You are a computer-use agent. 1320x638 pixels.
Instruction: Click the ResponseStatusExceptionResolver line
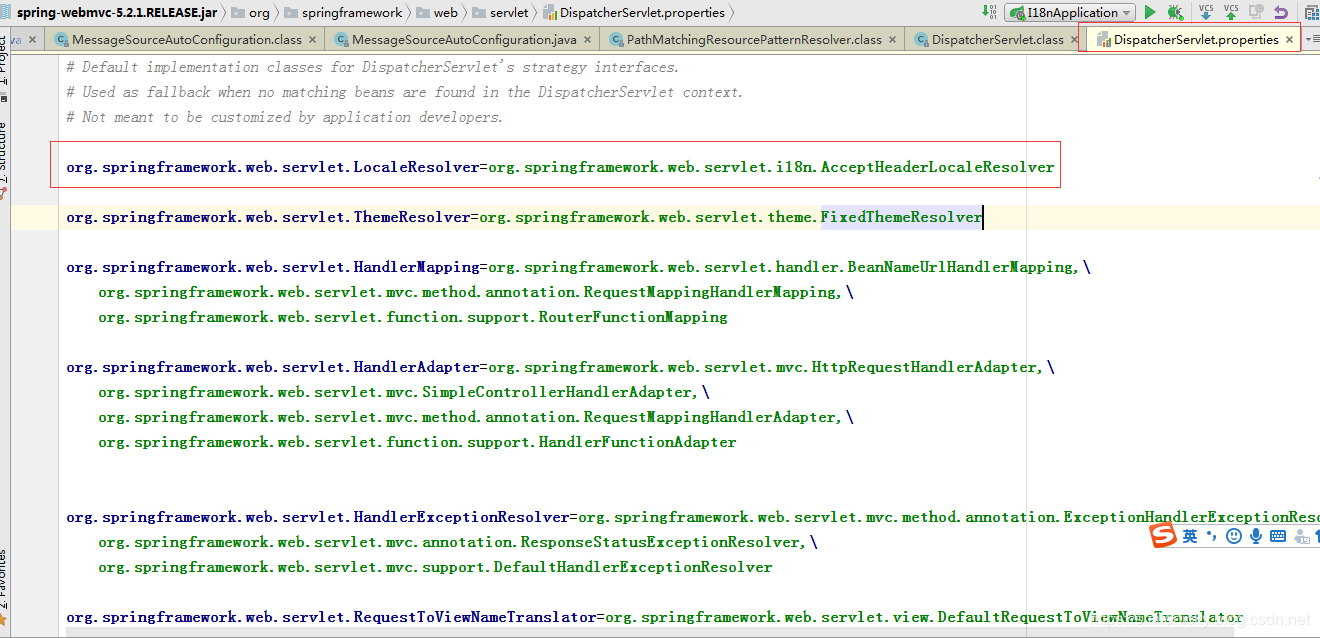pos(458,542)
